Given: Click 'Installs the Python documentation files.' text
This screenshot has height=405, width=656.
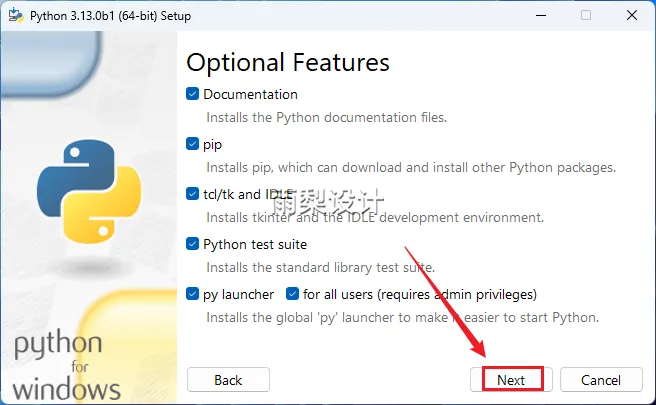Looking at the screenshot, I should pos(326,118).
